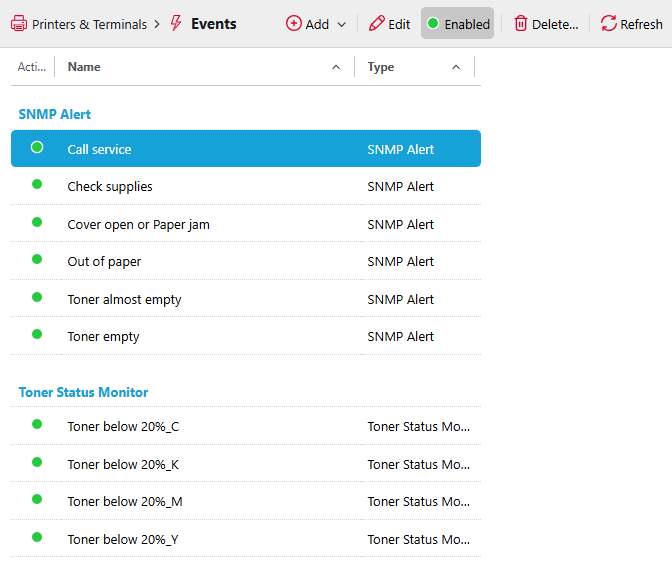672x562 pixels.
Task: Open Printers & Terminals breadcrumb link
Action: click(x=89, y=24)
